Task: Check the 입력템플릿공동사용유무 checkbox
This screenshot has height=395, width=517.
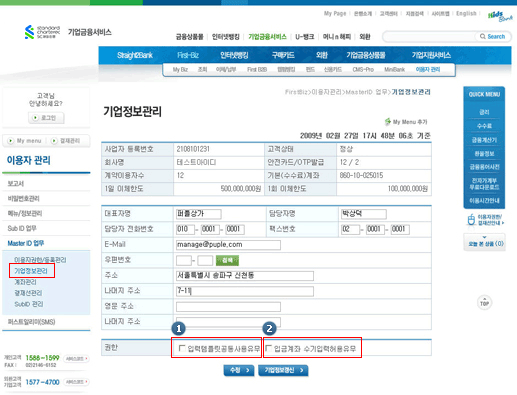Action: pyautogui.click(x=182, y=348)
